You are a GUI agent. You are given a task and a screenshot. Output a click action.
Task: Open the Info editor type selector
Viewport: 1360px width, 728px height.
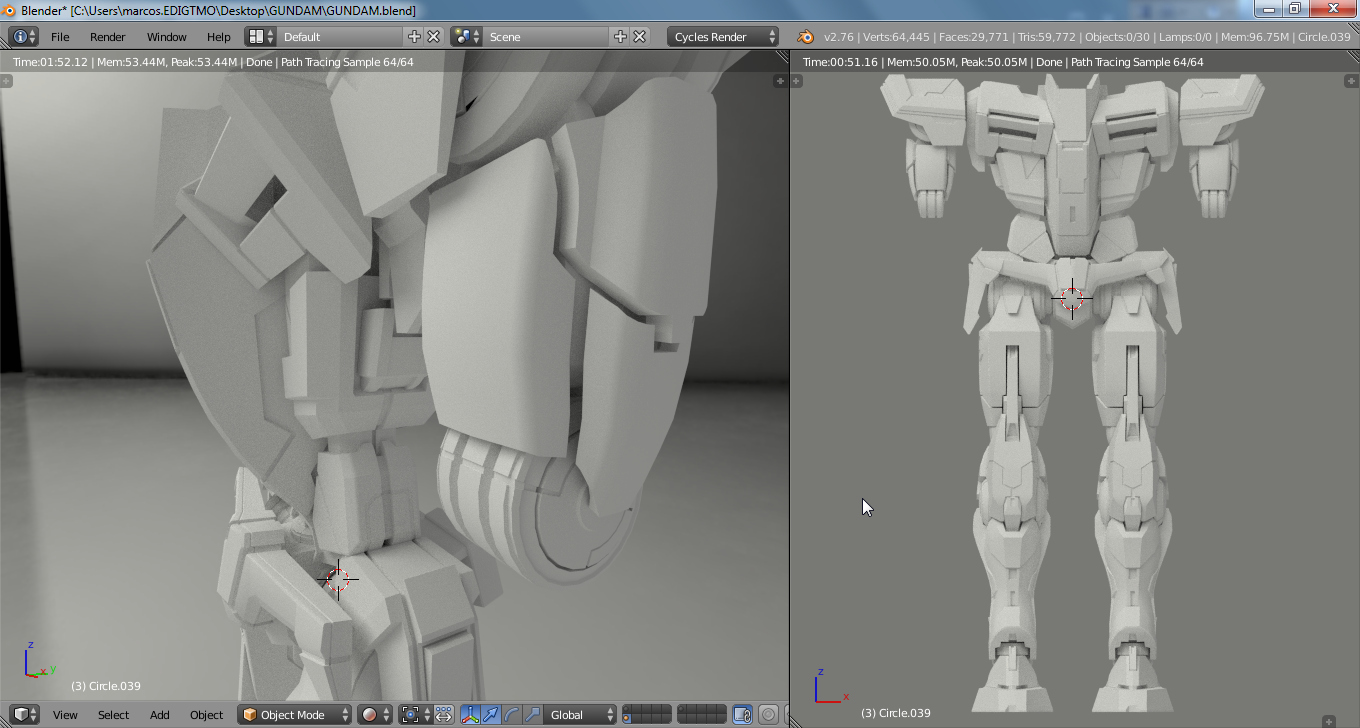(23, 37)
